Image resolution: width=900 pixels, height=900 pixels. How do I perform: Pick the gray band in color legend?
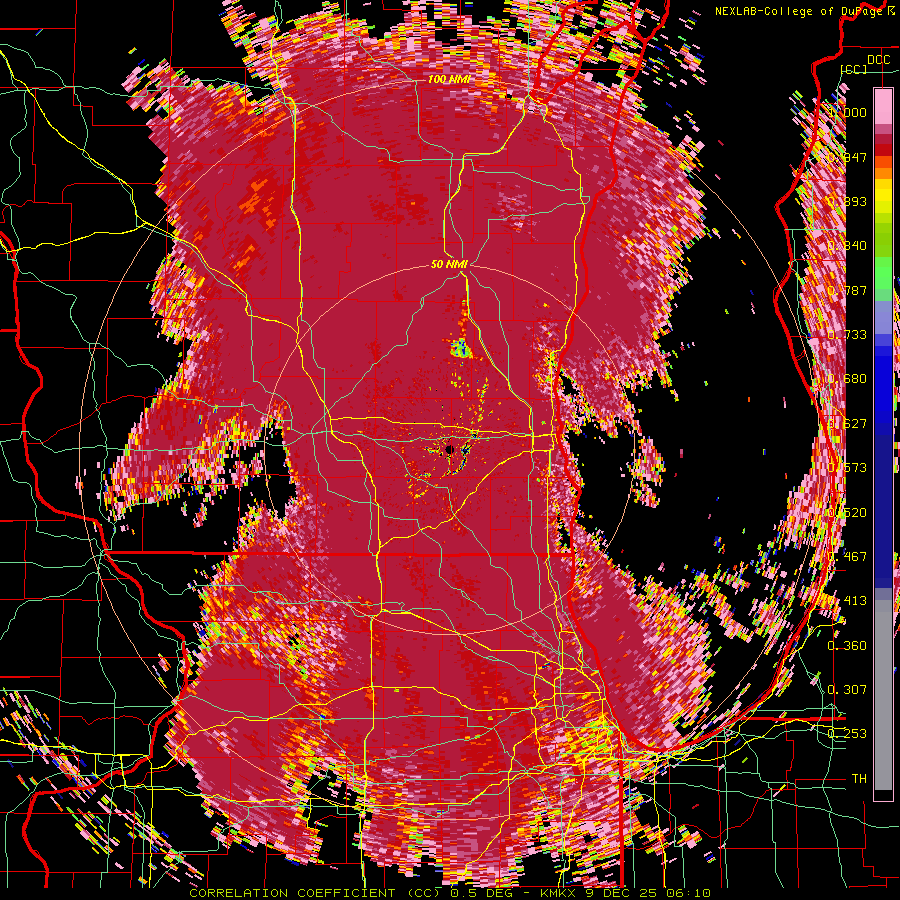[x=883, y=695]
